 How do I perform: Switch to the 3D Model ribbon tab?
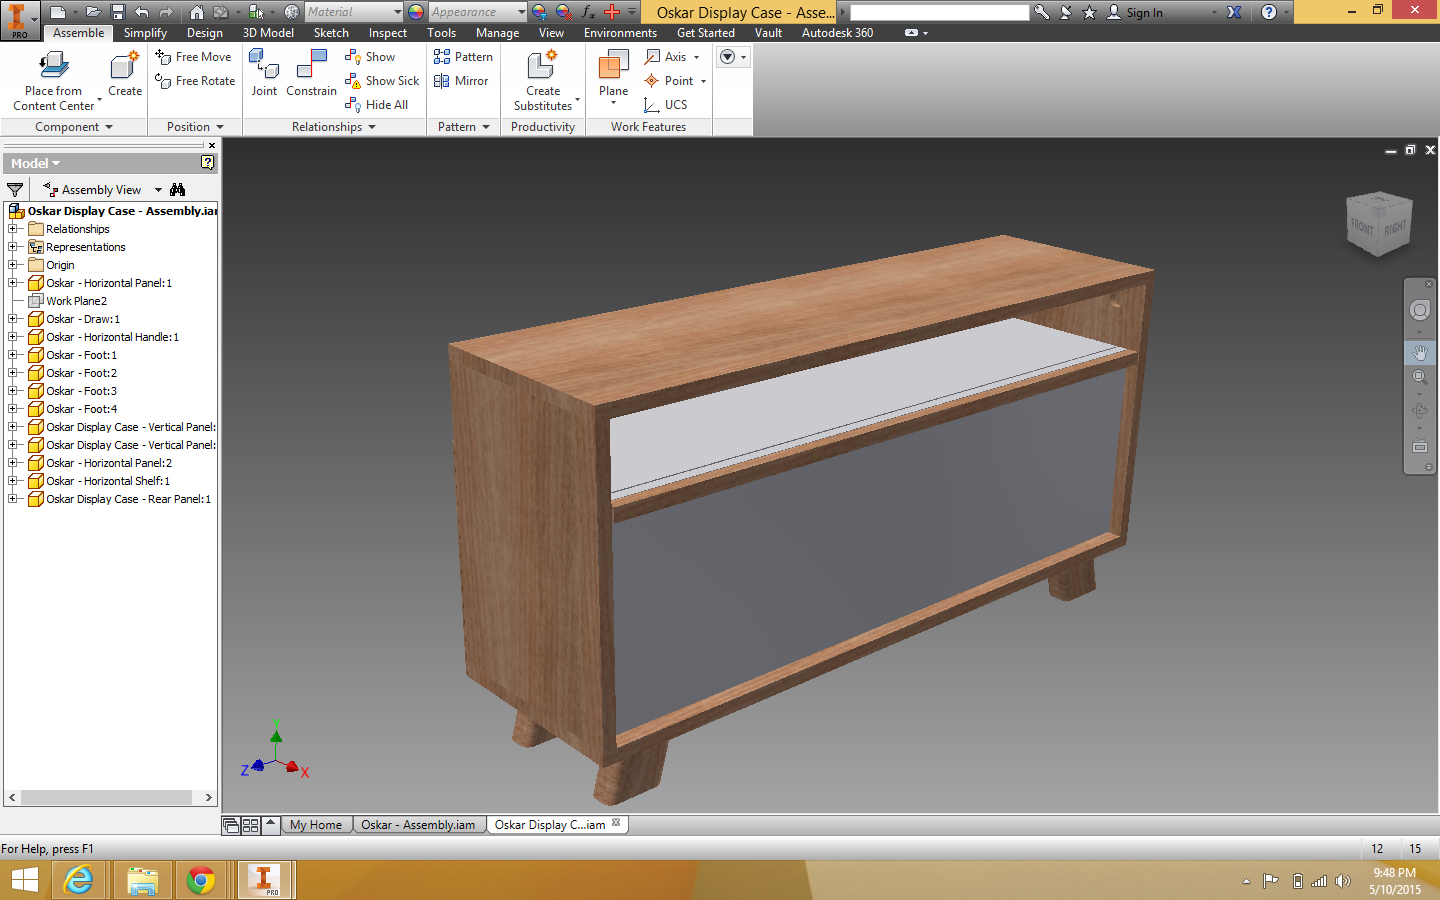point(268,33)
